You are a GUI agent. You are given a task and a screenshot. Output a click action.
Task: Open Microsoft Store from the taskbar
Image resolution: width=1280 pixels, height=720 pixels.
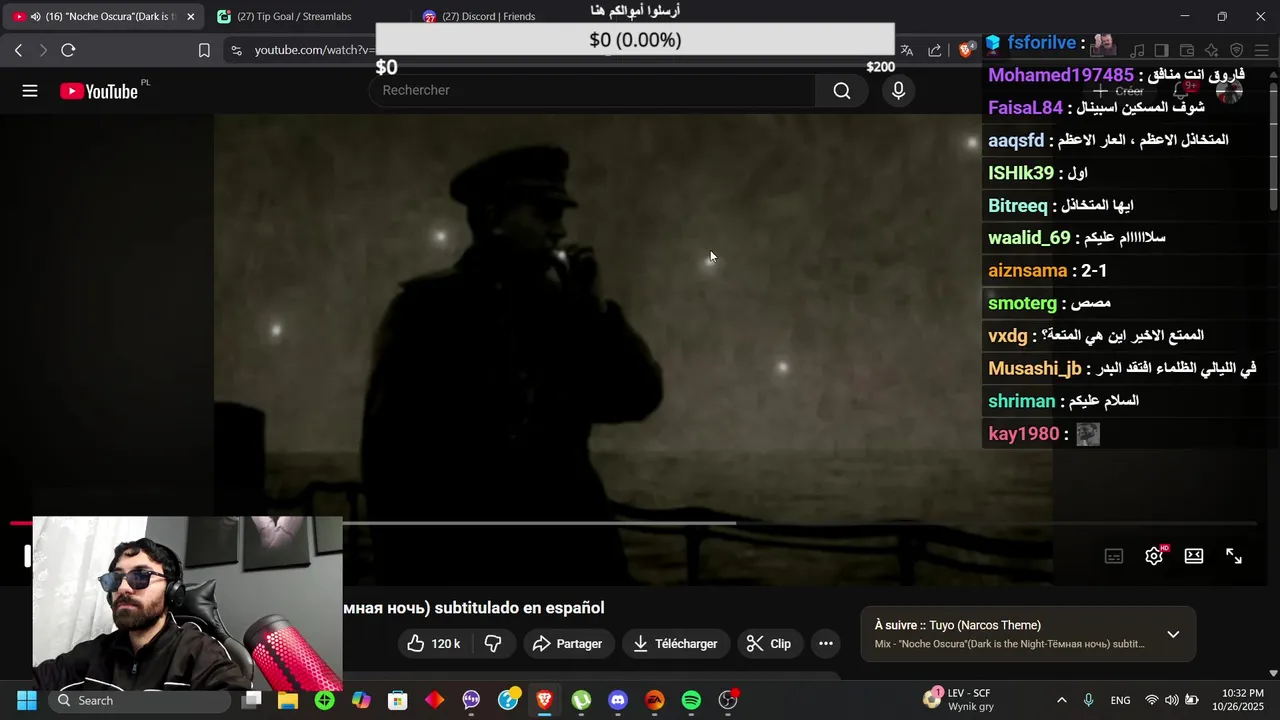point(398,700)
